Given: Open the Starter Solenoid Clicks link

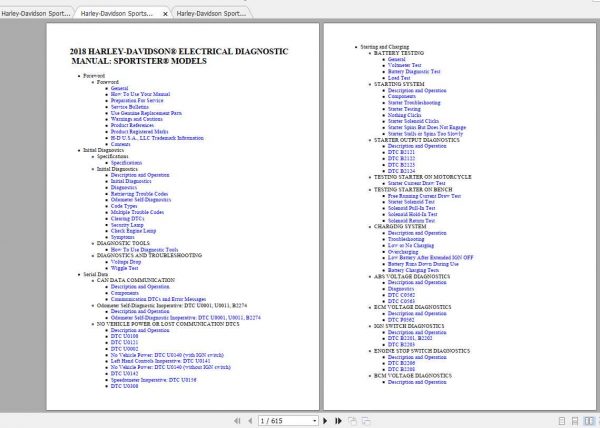Looking at the screenshot, I should (x=413, y=121).
